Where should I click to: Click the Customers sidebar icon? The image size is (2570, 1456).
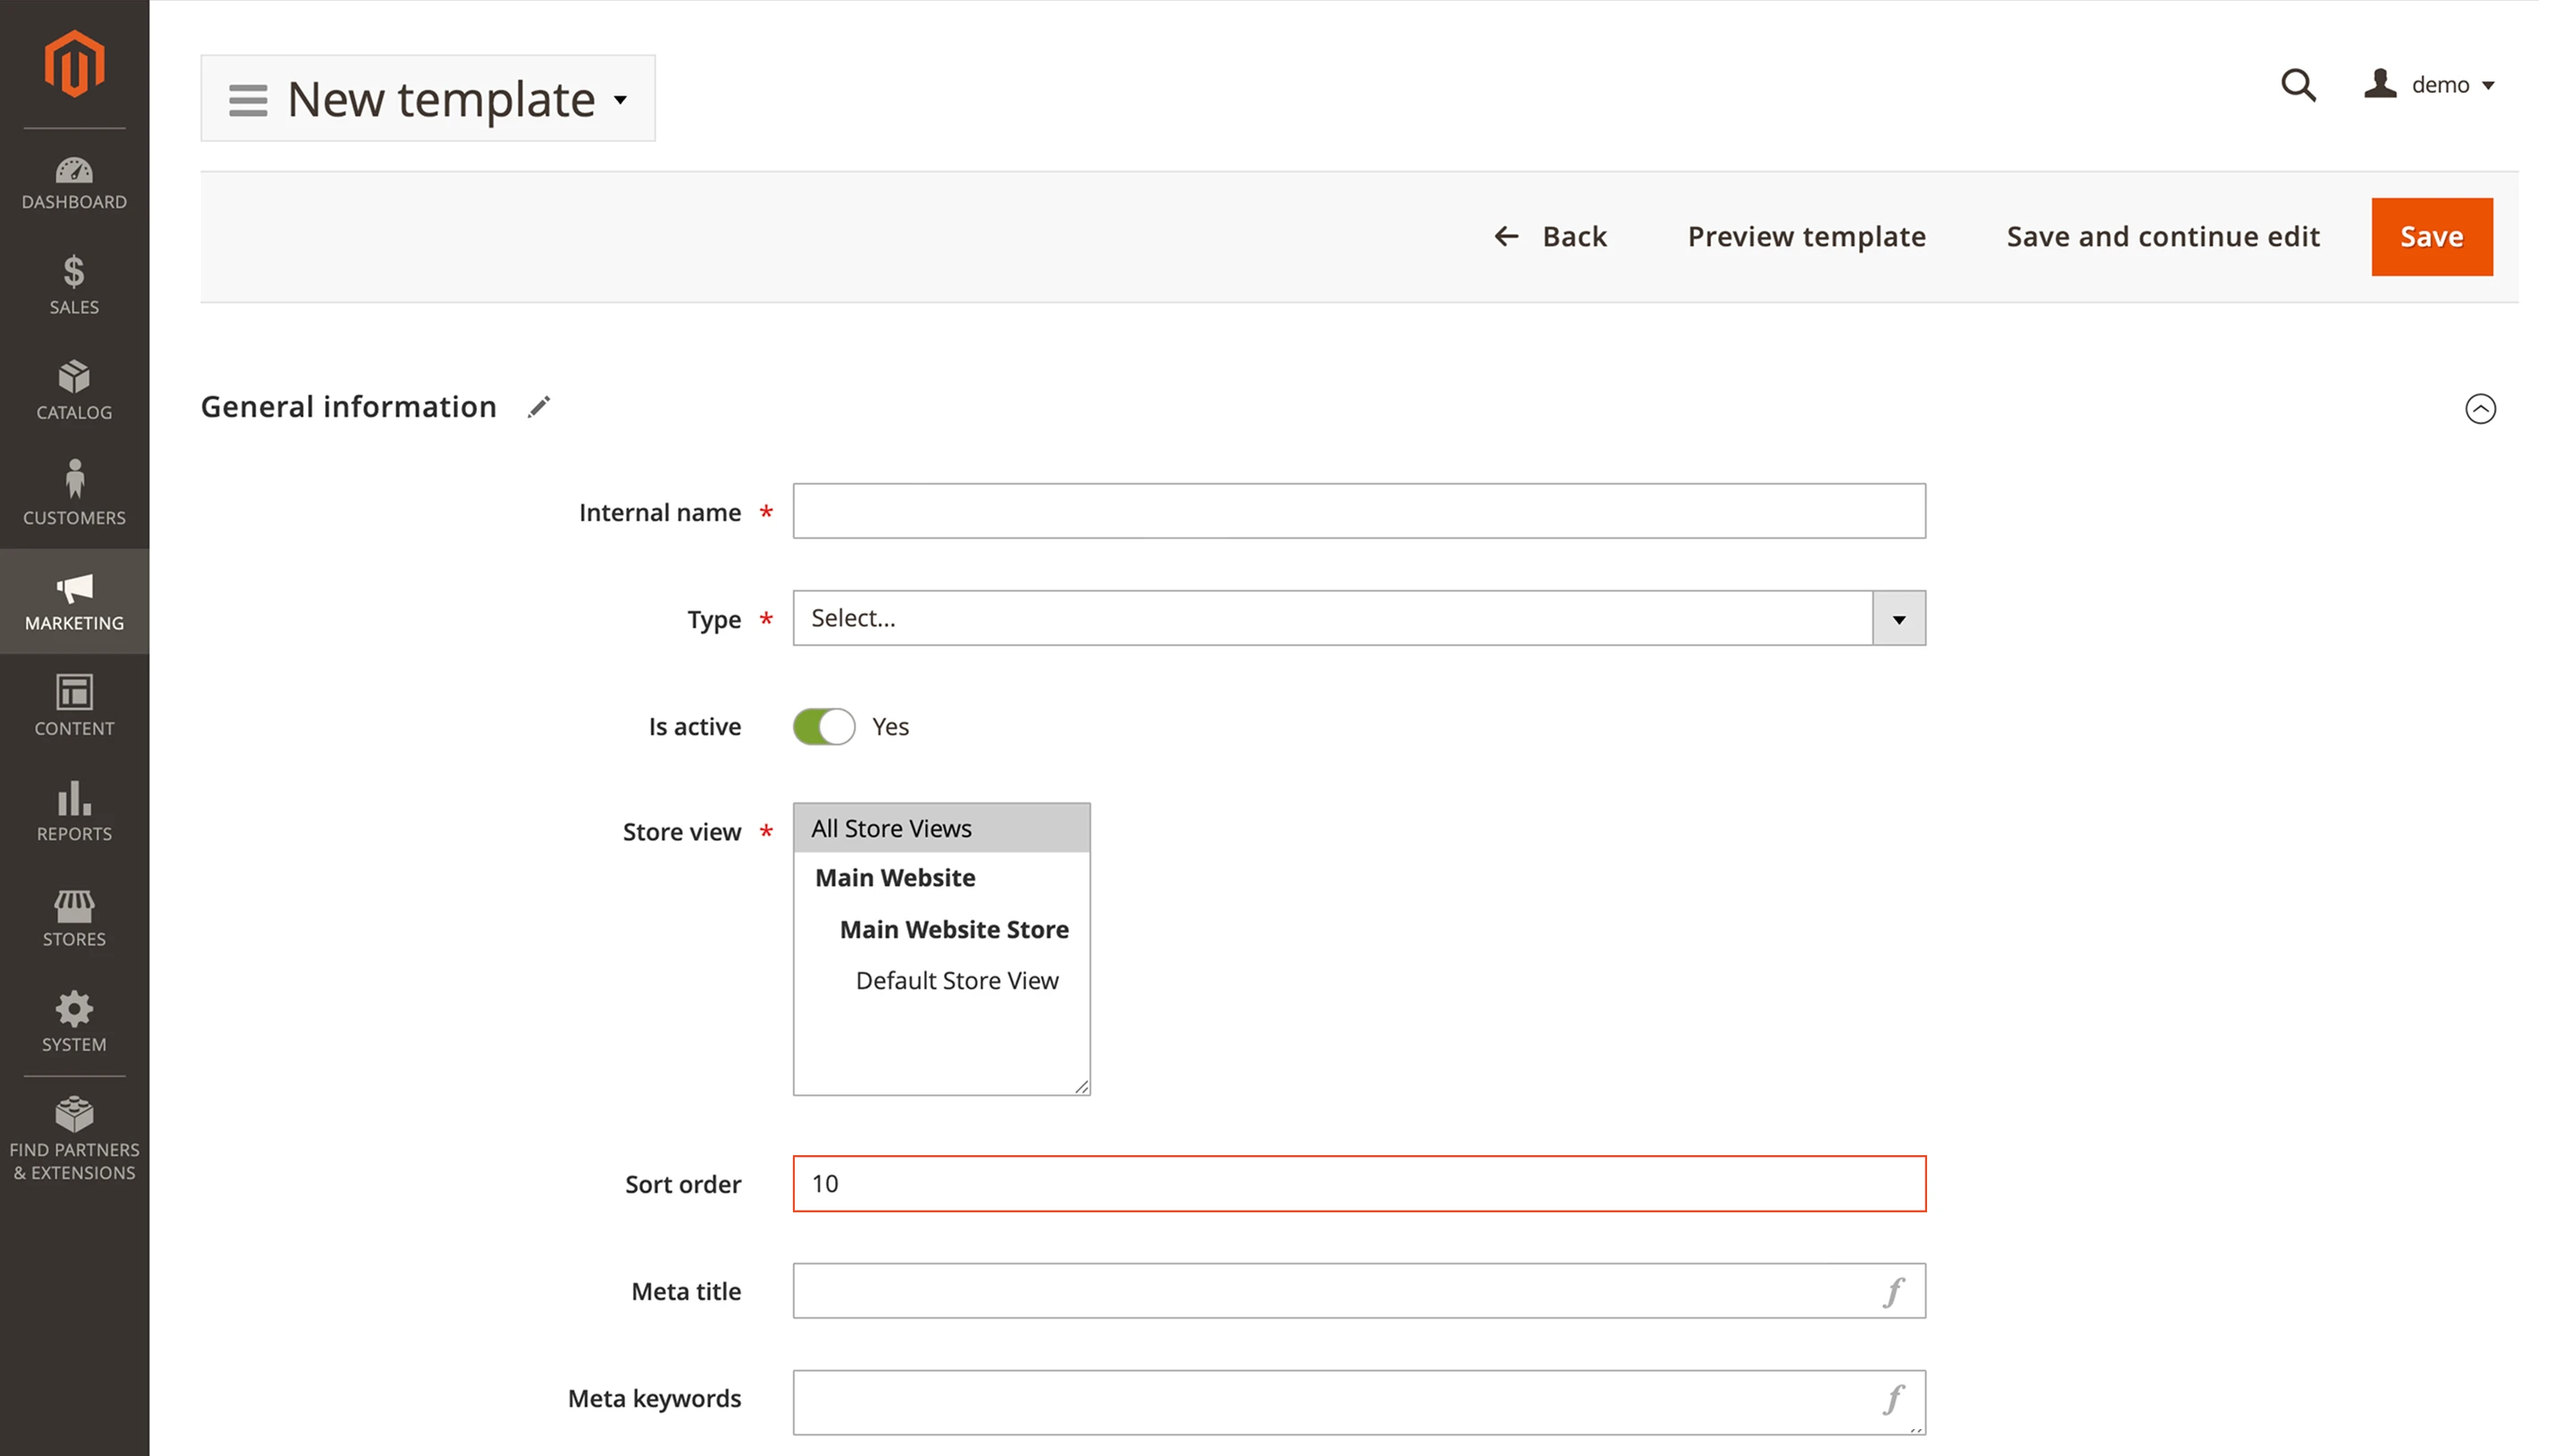click(x=74, y=494)
